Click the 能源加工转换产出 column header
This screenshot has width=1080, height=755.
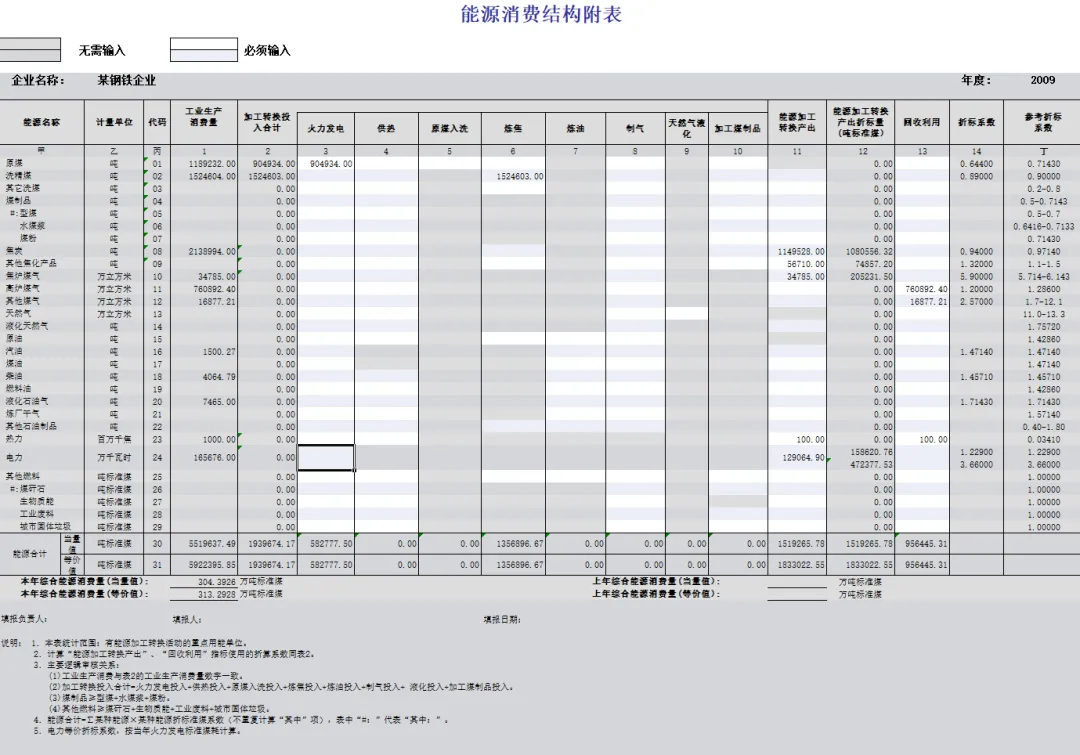tap(797, 122)
